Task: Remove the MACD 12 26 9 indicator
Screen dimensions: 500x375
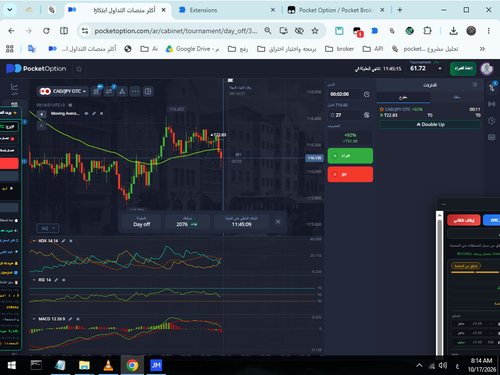Action: tap(78, 319)
